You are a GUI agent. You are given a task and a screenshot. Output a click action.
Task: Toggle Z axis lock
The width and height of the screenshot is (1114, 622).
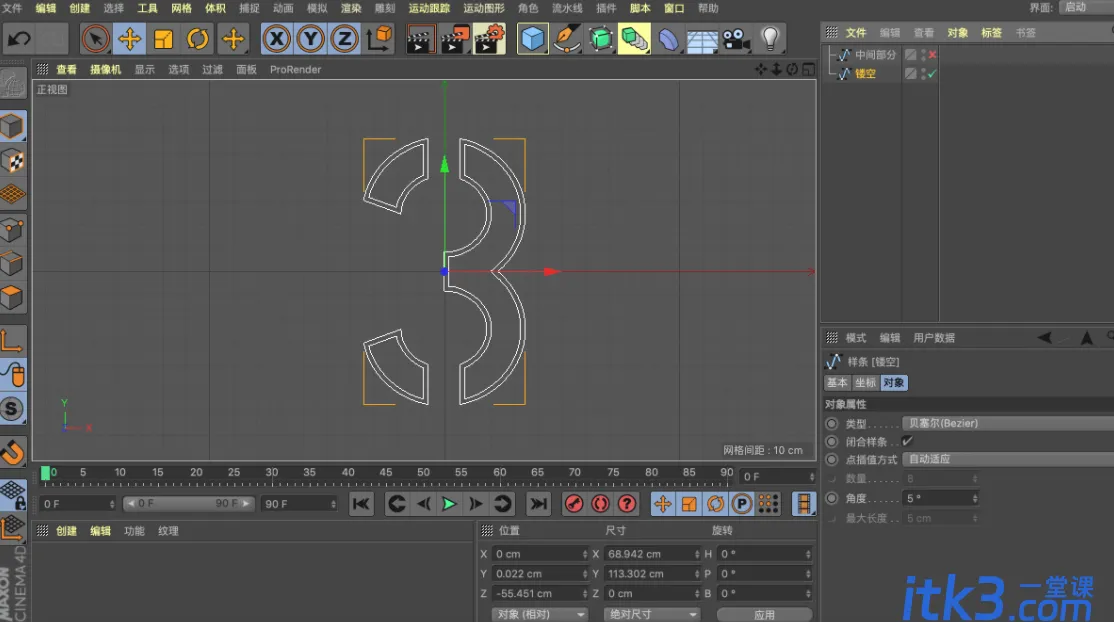click(x=345, y=38)
